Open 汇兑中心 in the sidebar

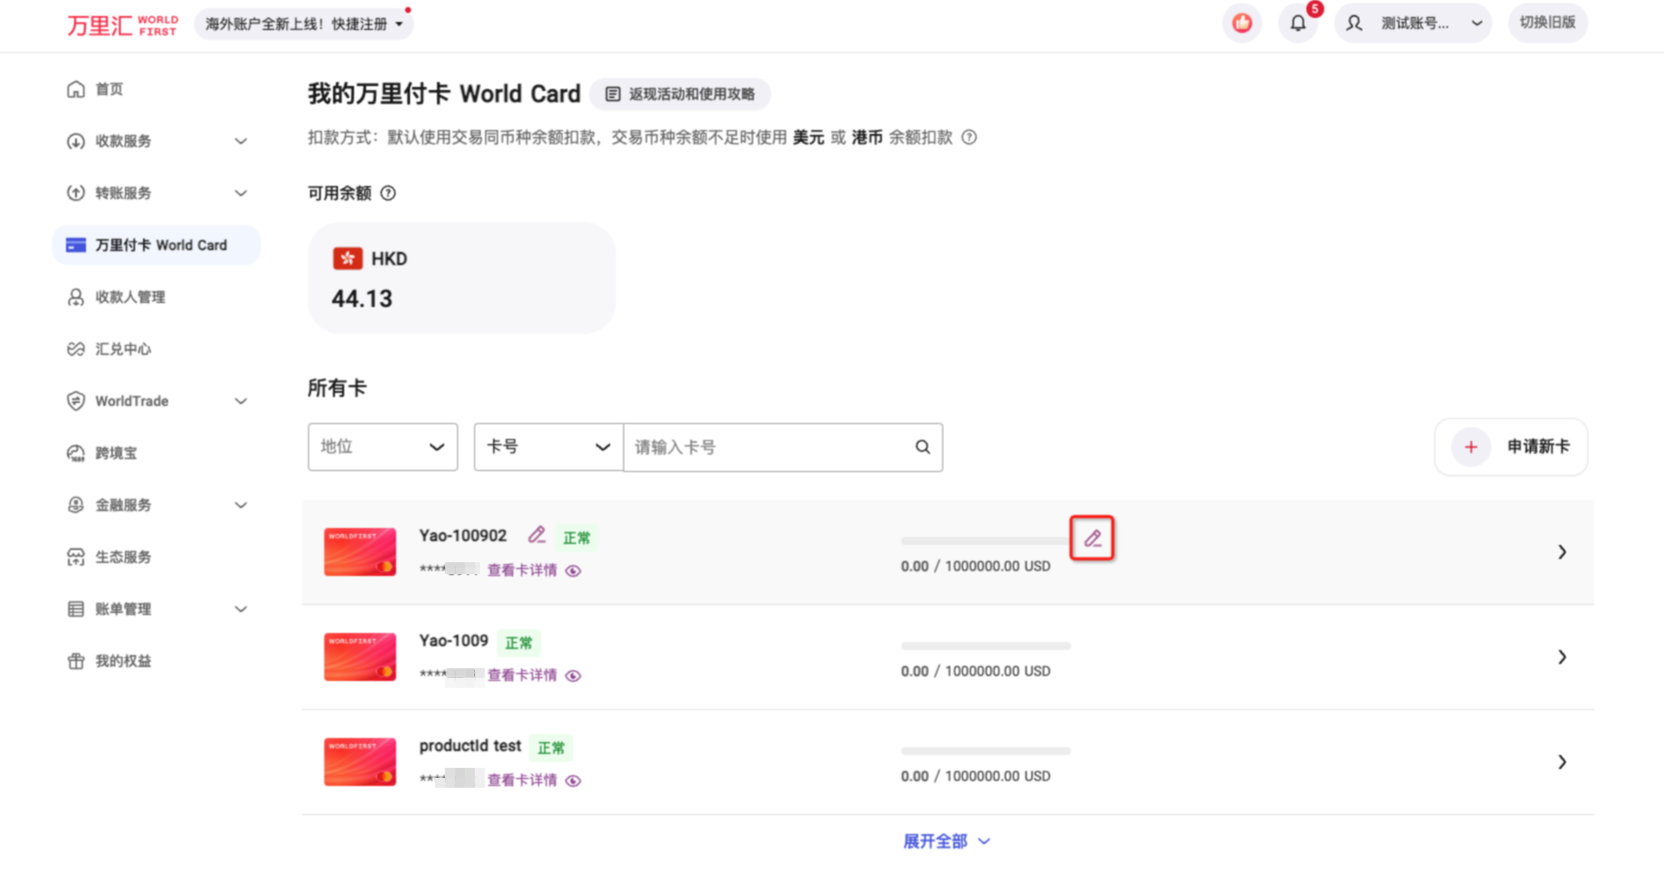(x=123, y=349)
